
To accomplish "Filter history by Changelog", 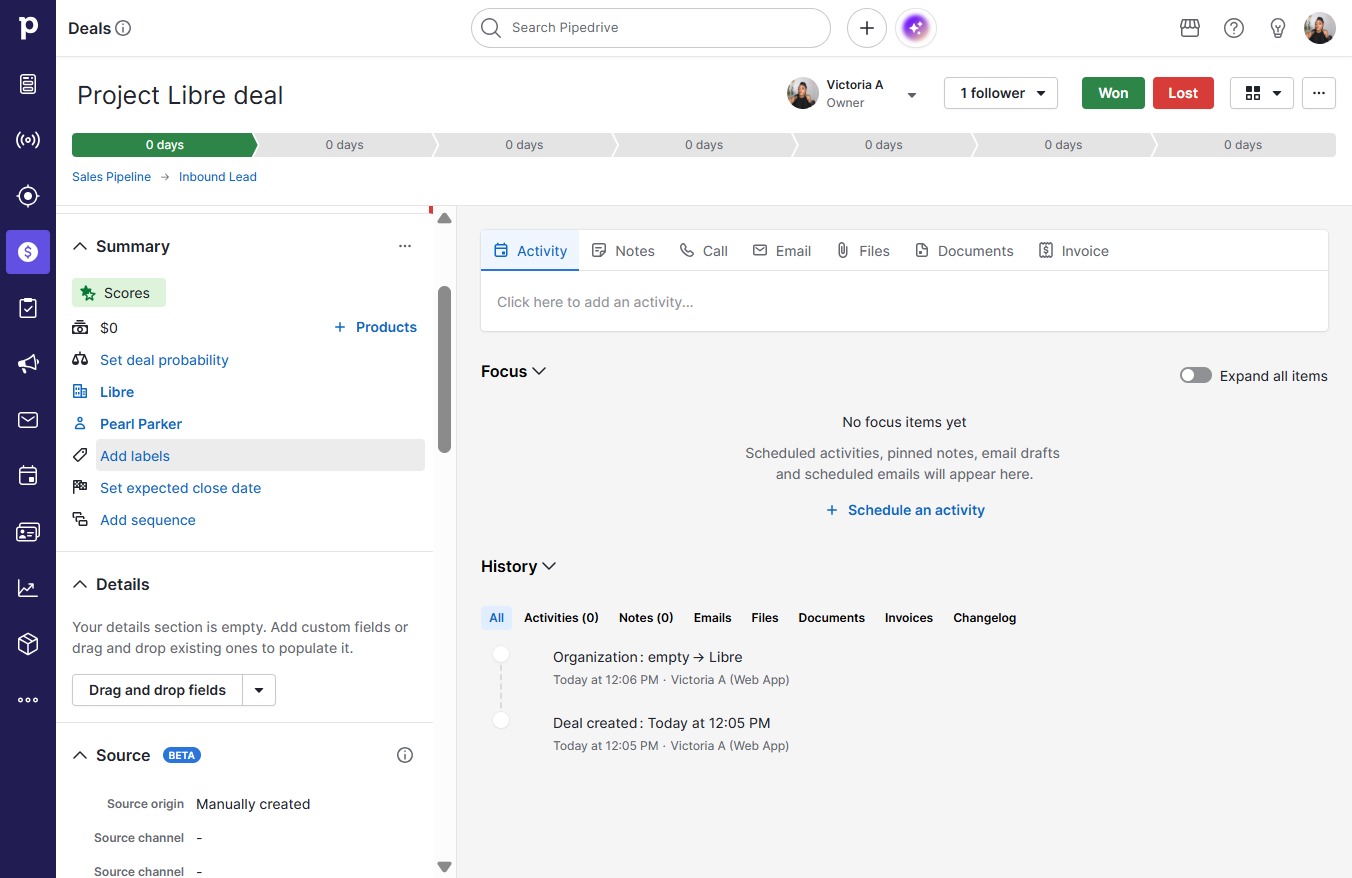I will click(984, 618).
